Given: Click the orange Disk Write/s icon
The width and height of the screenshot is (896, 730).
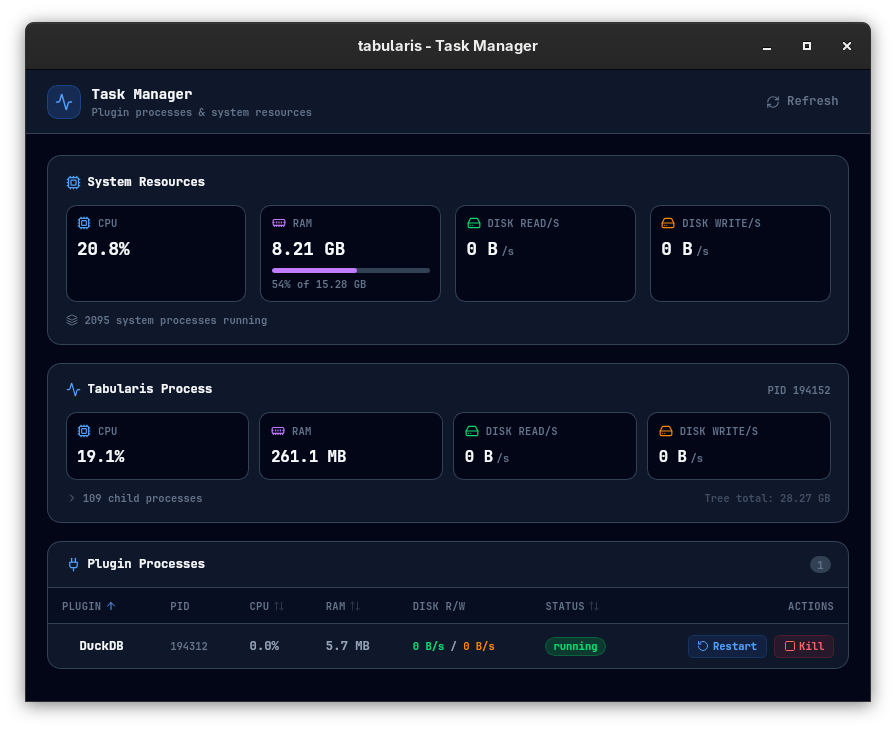Looking at the screenshot, I should (x=666, y=223).
